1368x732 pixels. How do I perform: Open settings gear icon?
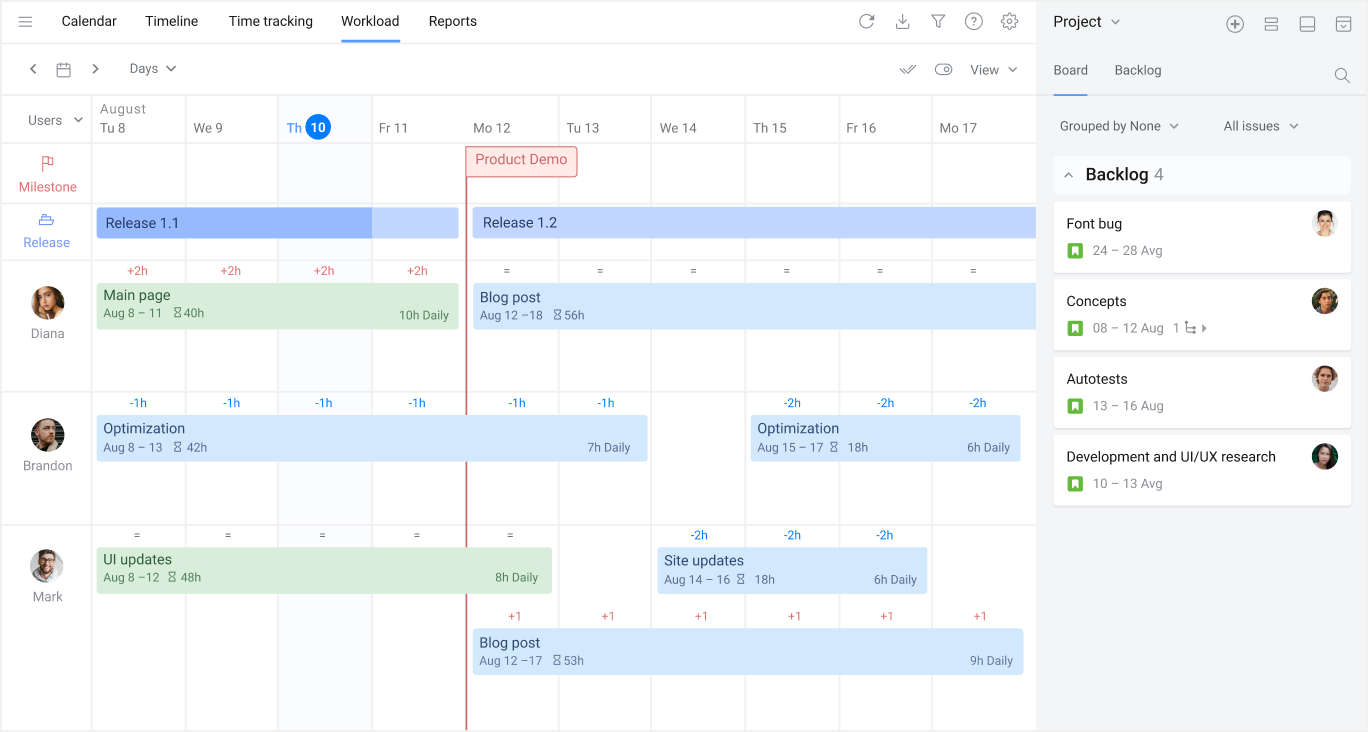(x=1009, y=21)
